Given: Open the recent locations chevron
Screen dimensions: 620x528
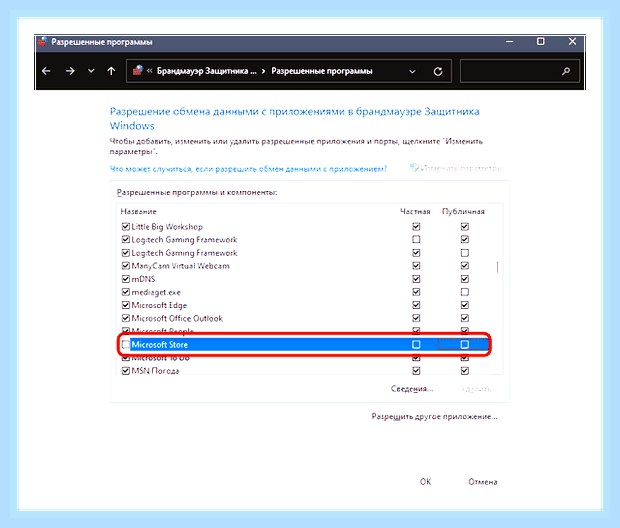Looking at the screenshot, I should click(x=91, y=71).
